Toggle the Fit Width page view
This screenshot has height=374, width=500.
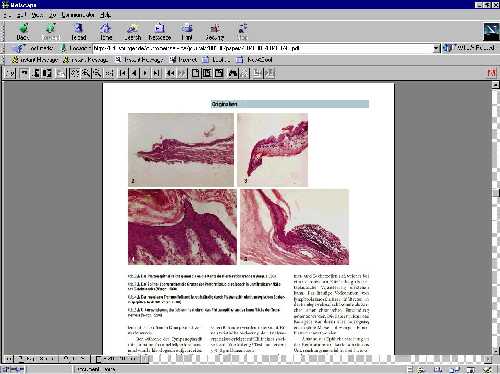pos(219,73)
